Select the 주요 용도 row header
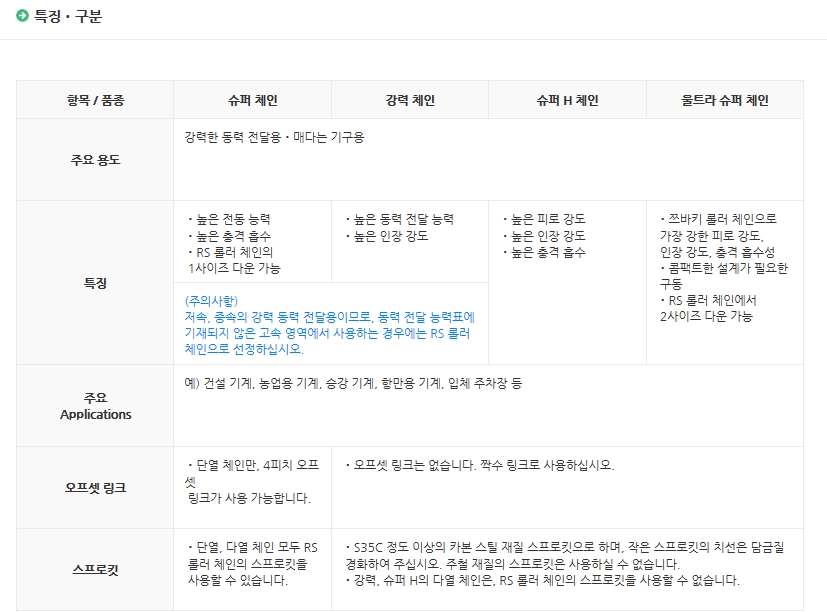 95,160
